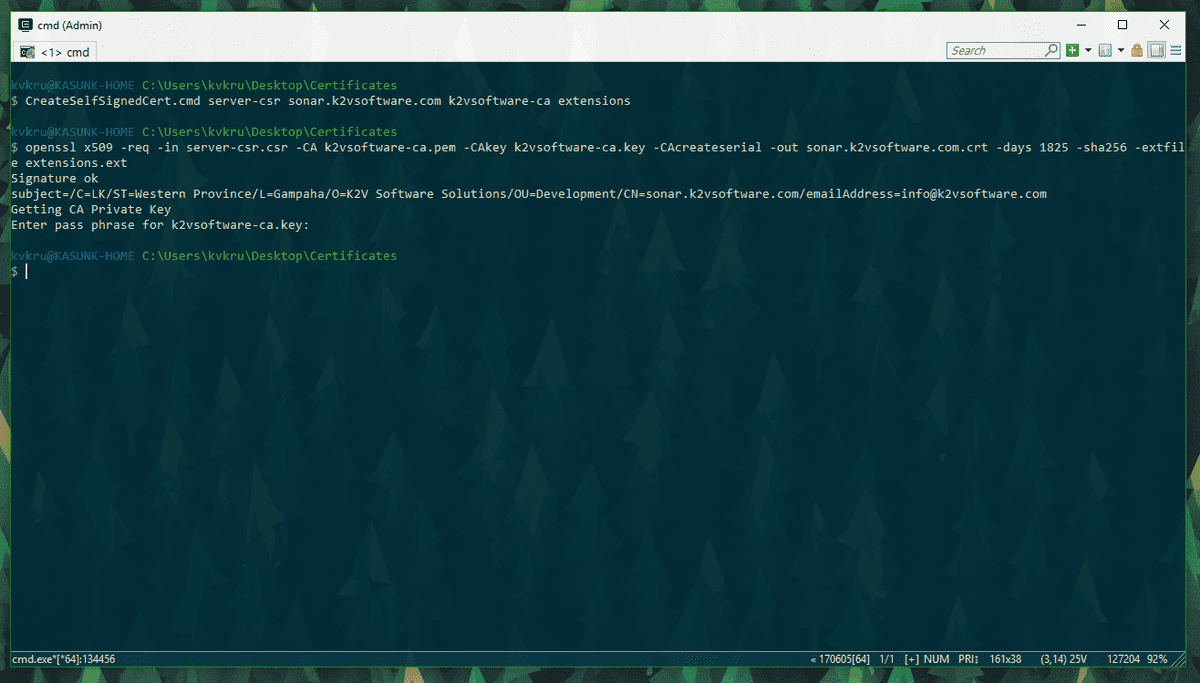Collapse status bar columns via double-chevron
Screen dimensions: 1200x683
click(x=812, y=659)
